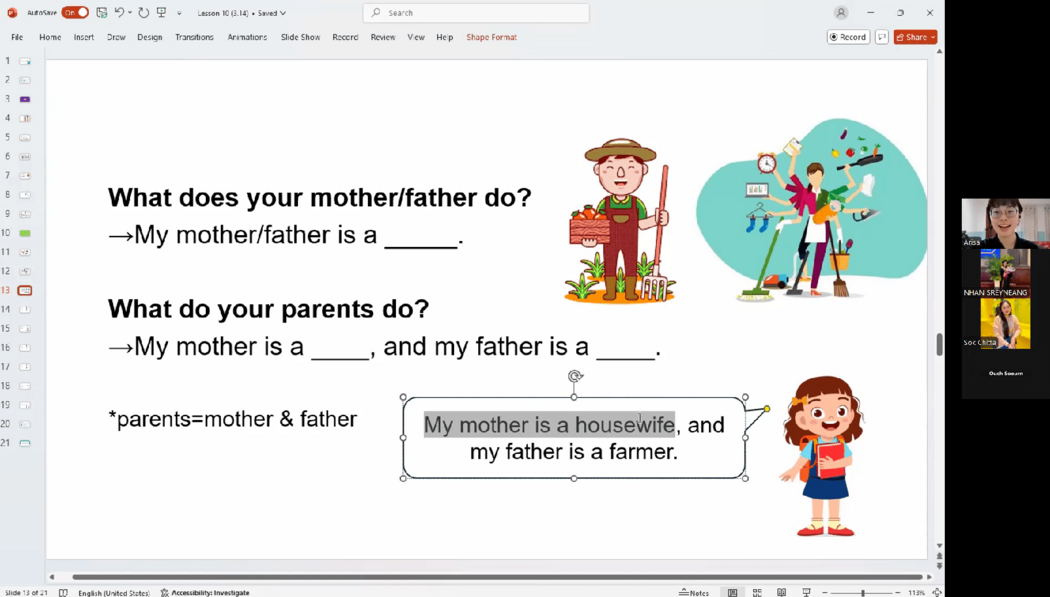Start presentation from beginning icon
The height and width of the screenshot is (597, 1050).
coord(162,13)
